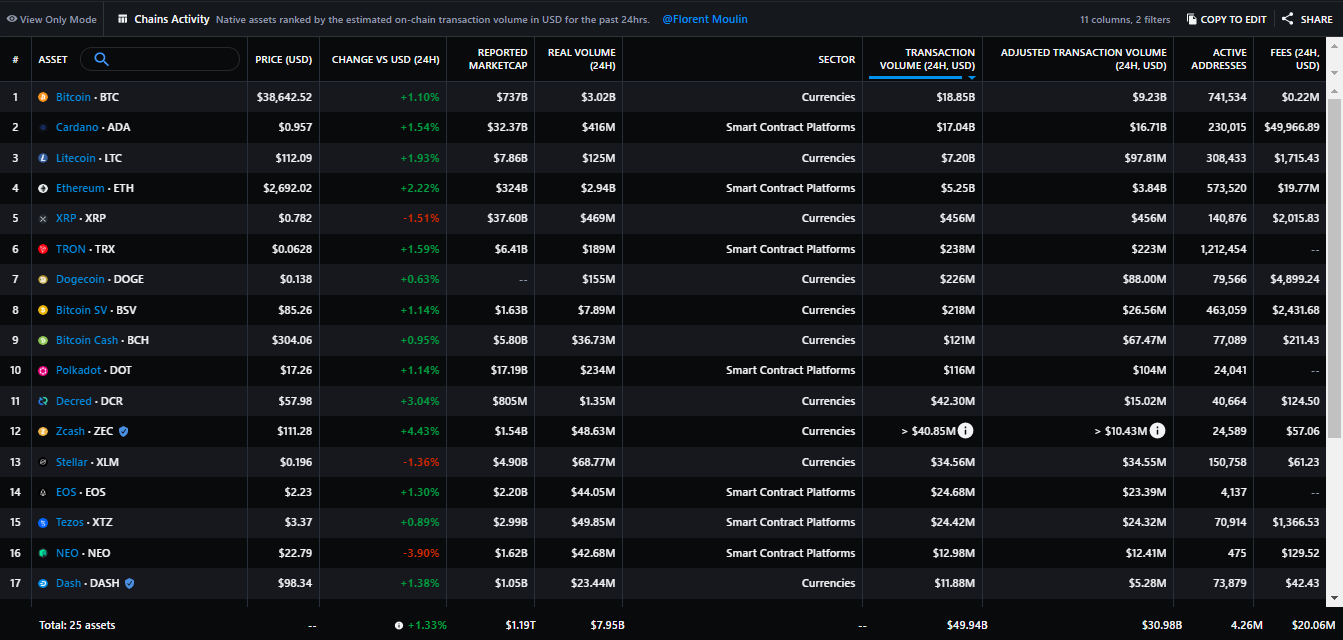Viewport: 1343px width, 640px height.
Task: Open the Cardano asset link
Action: pyautogui.click(x=77, y=128)
